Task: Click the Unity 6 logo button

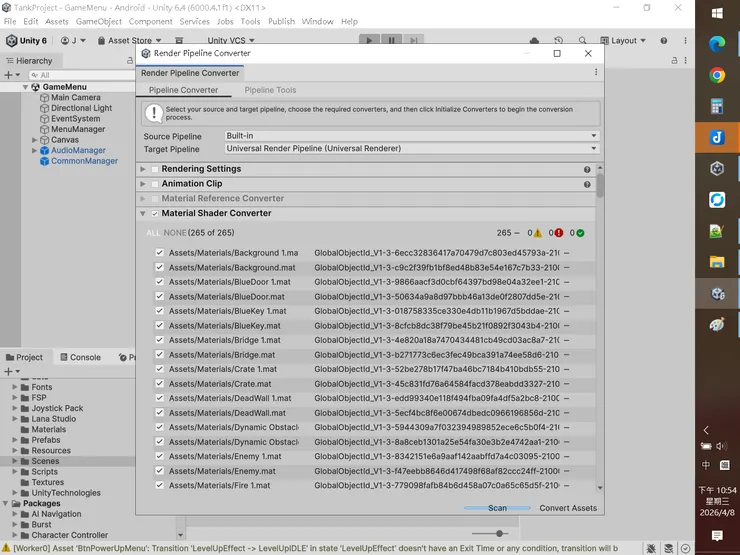Action: 26,41
